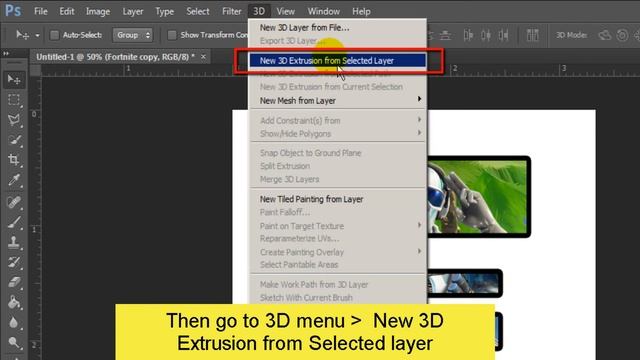Select the Move tool in toolbox

click(x=14, y=80)
